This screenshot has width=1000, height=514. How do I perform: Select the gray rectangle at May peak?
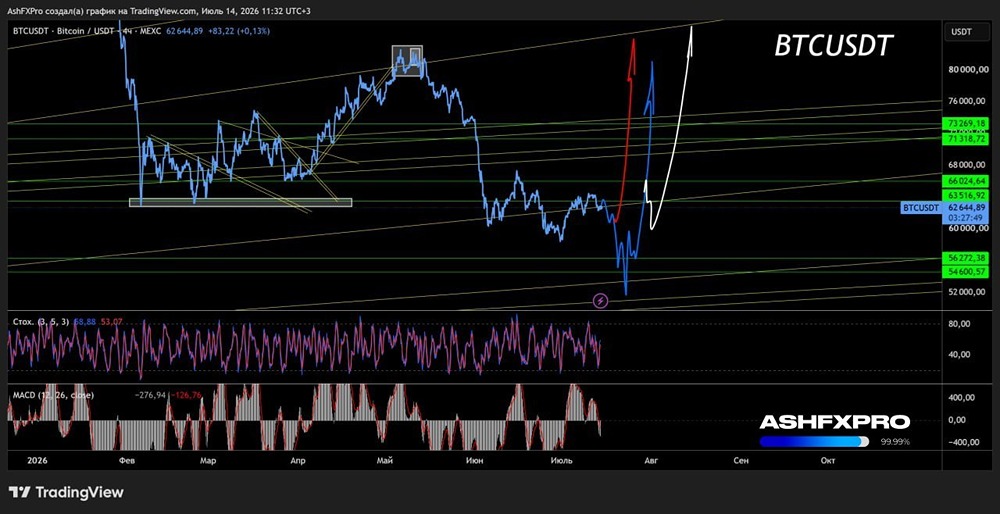[x=407, y=61]
